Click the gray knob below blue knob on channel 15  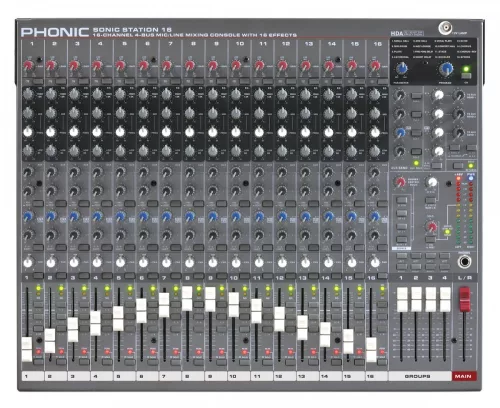point(352,235)
